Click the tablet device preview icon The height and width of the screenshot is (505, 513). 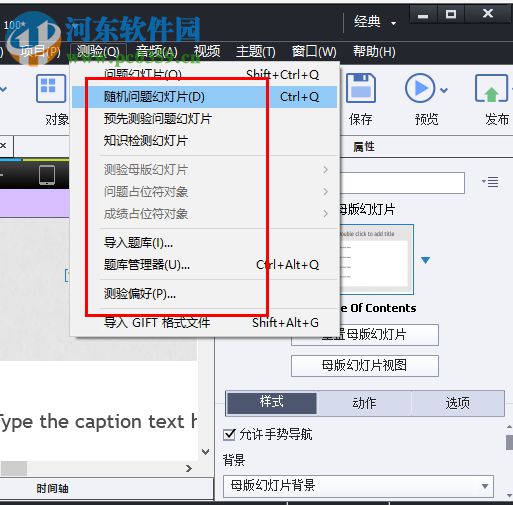pyautogui.click(x=47, y=175)
